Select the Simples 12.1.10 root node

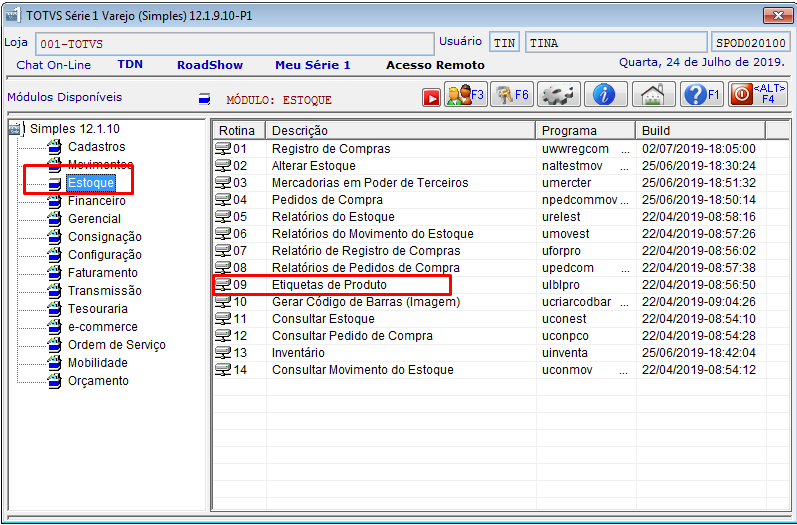(x=75, y=129)
